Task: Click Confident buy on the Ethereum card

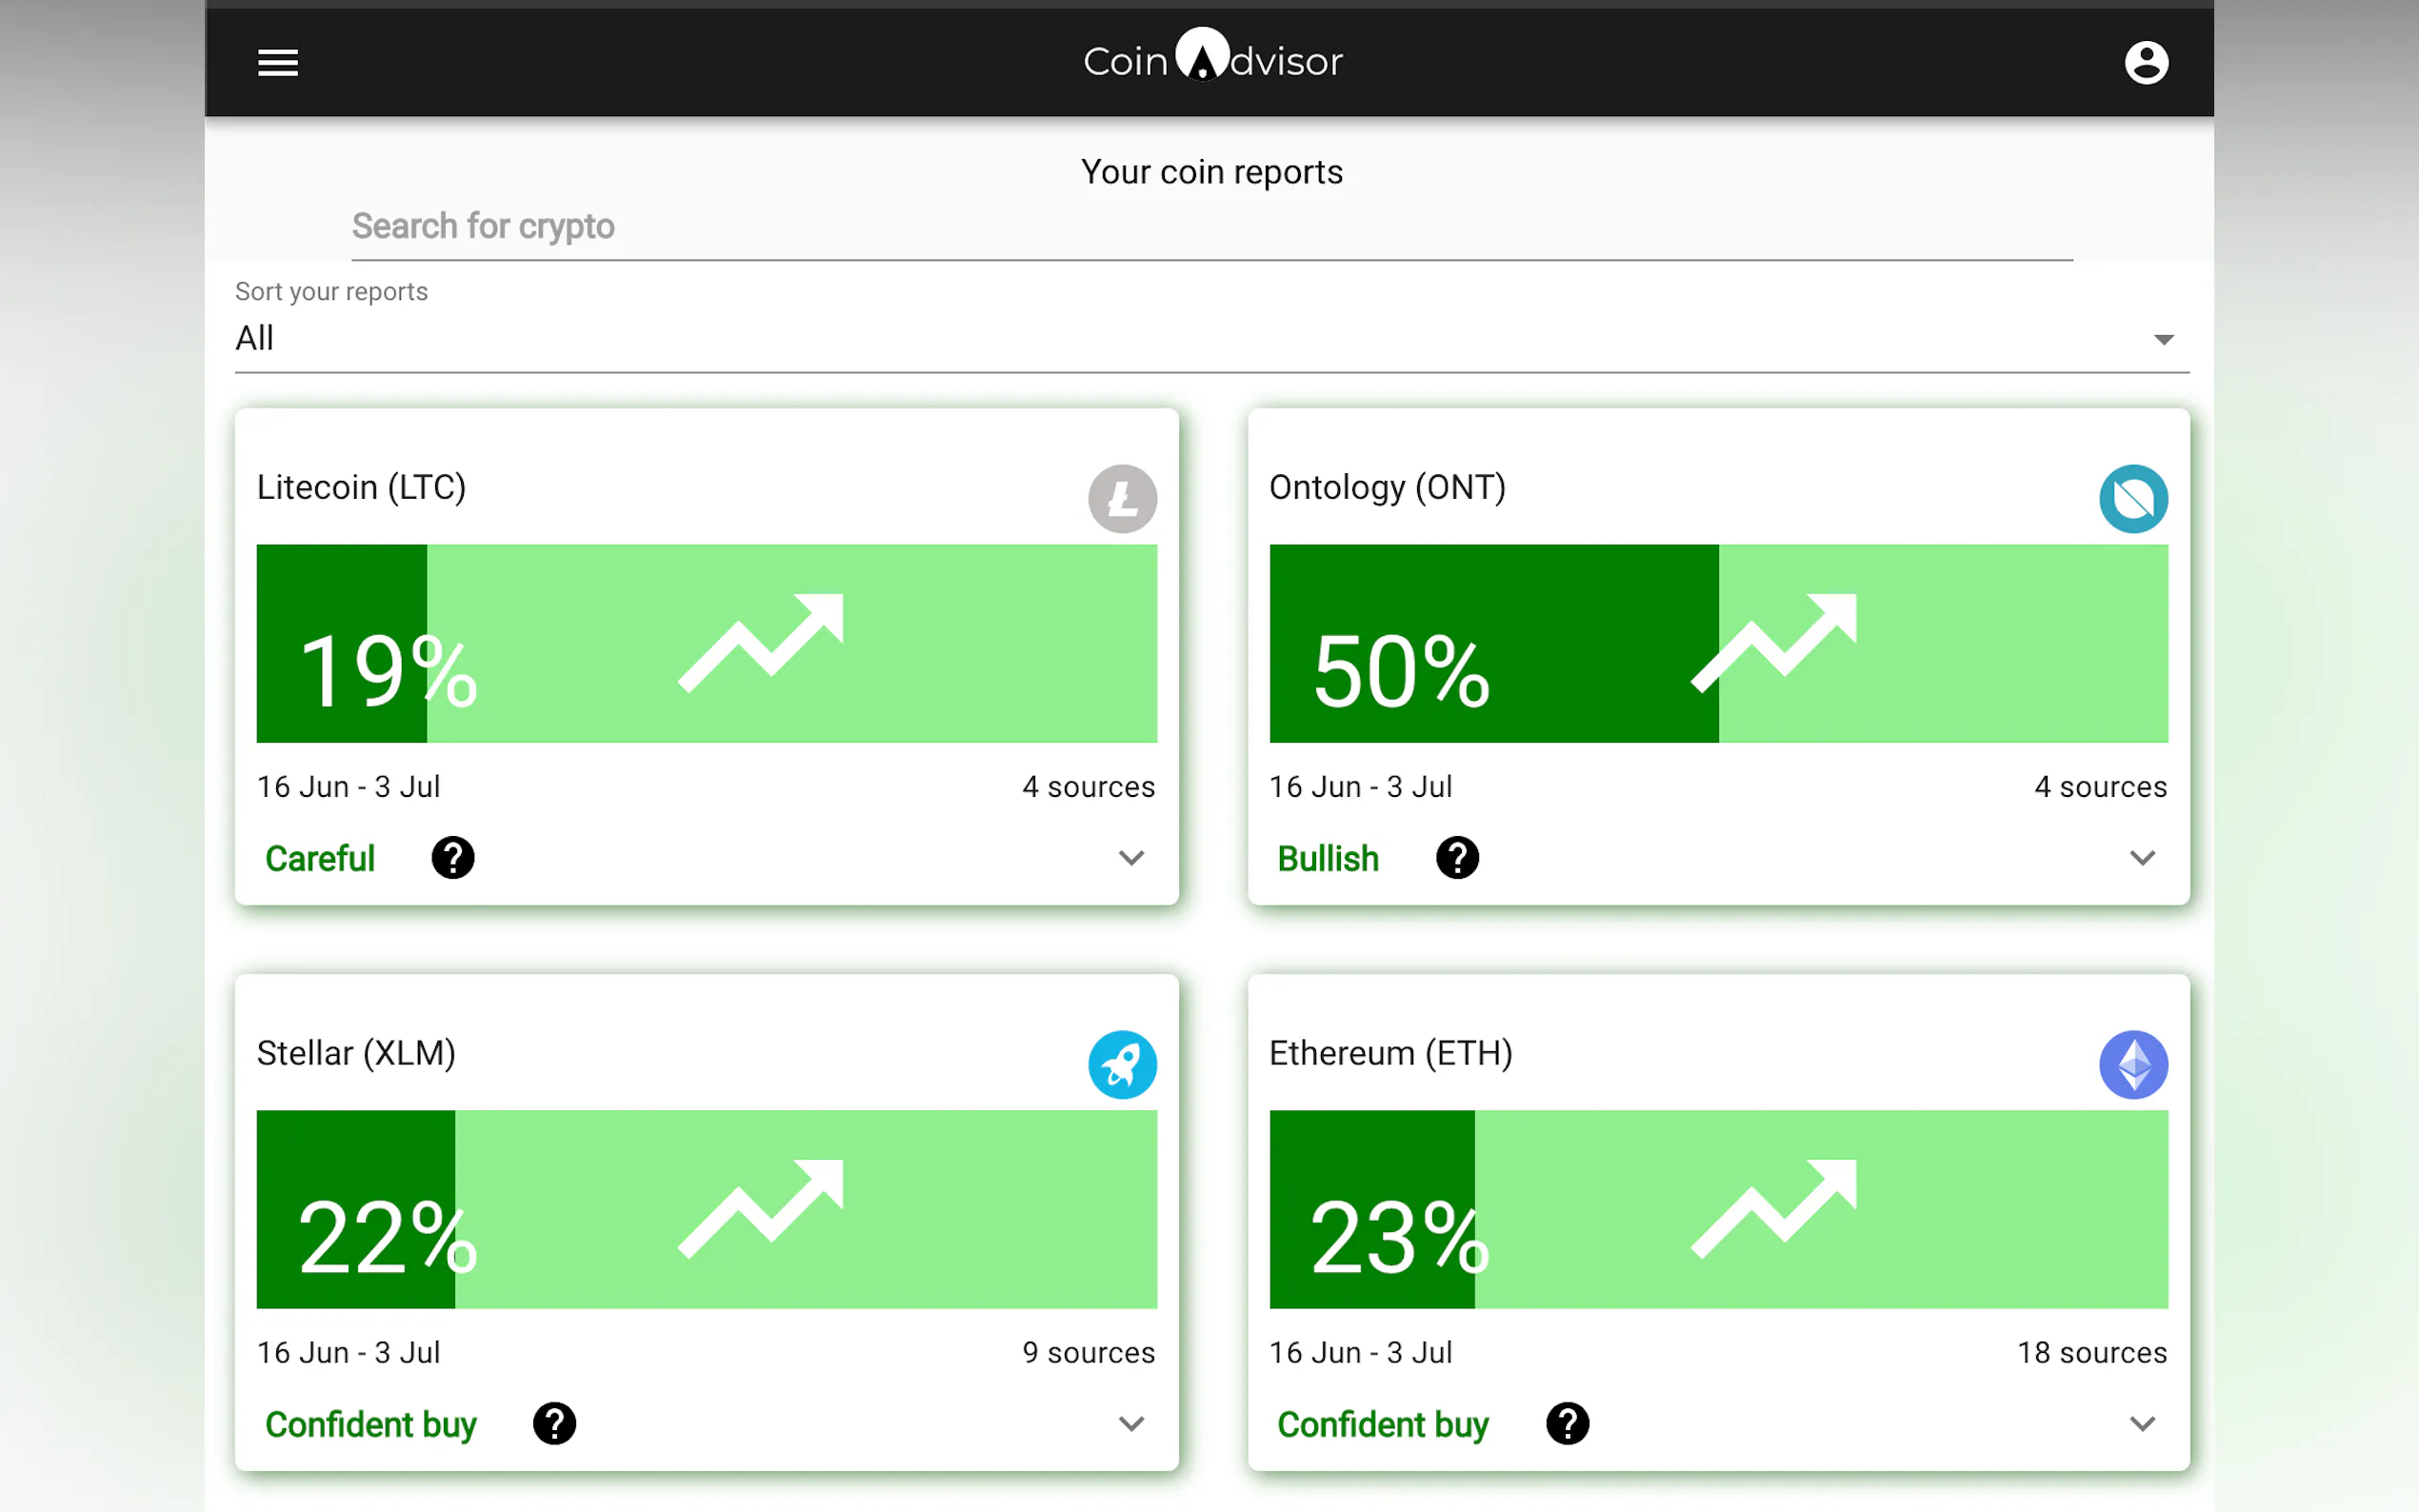Action: pos(1383,1424)
